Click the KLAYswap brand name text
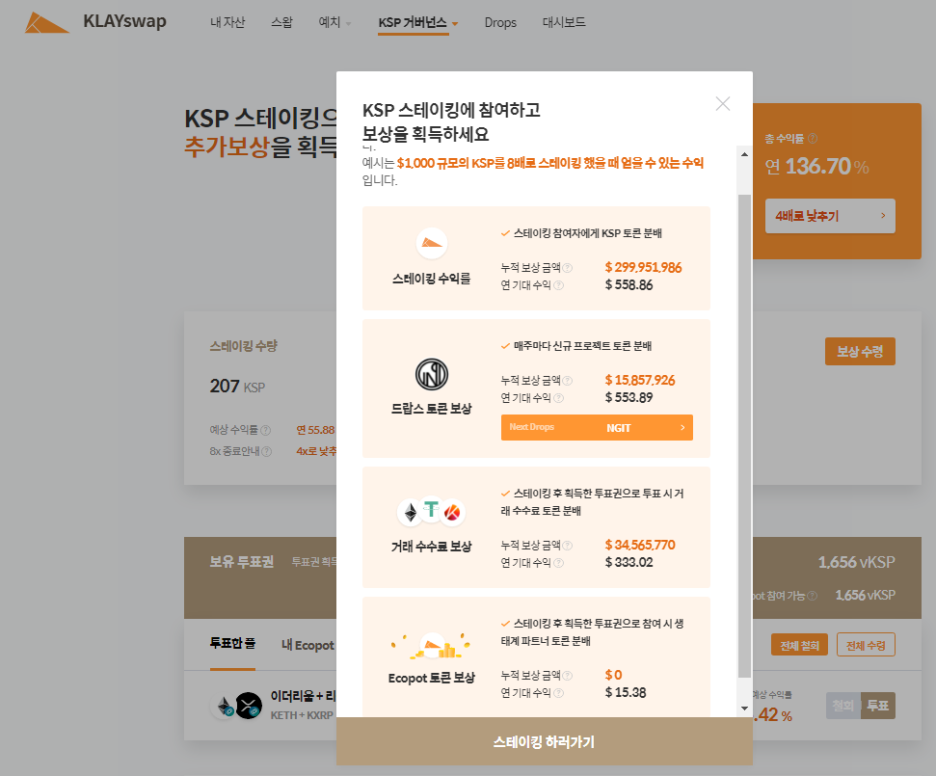 [125, 21]
